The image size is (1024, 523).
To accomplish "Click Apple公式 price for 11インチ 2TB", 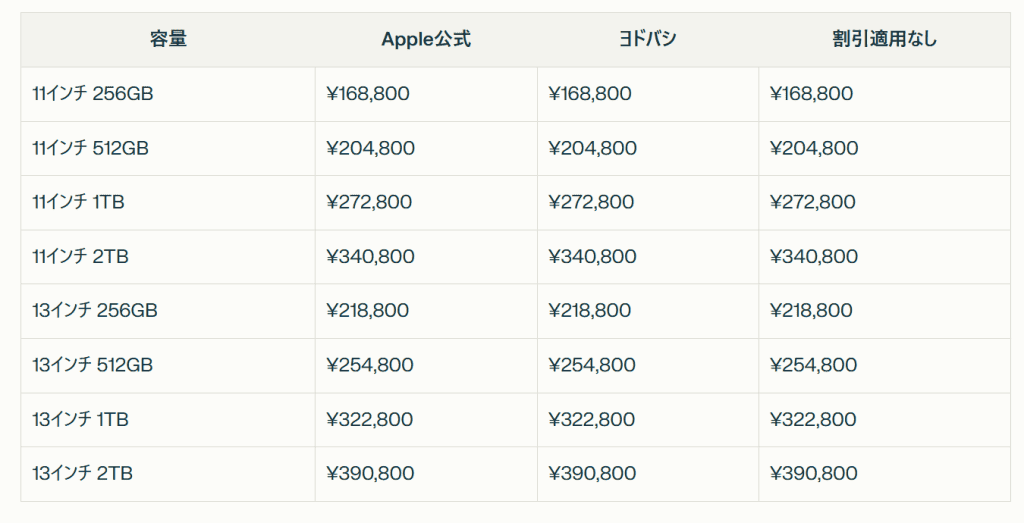I will (370, 257).
